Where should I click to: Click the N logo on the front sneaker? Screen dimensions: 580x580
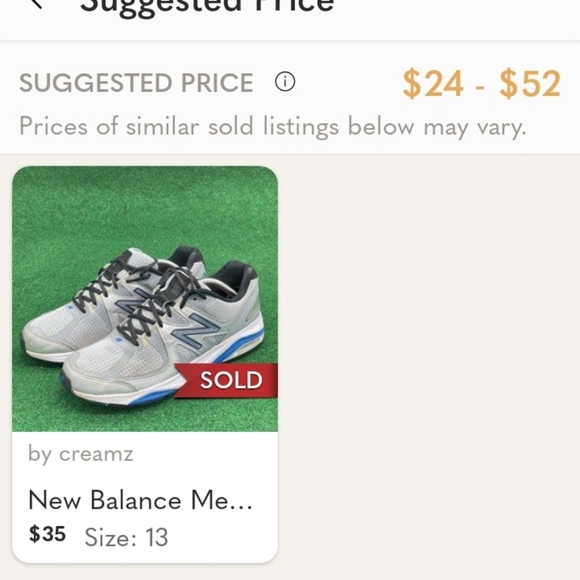196,330
